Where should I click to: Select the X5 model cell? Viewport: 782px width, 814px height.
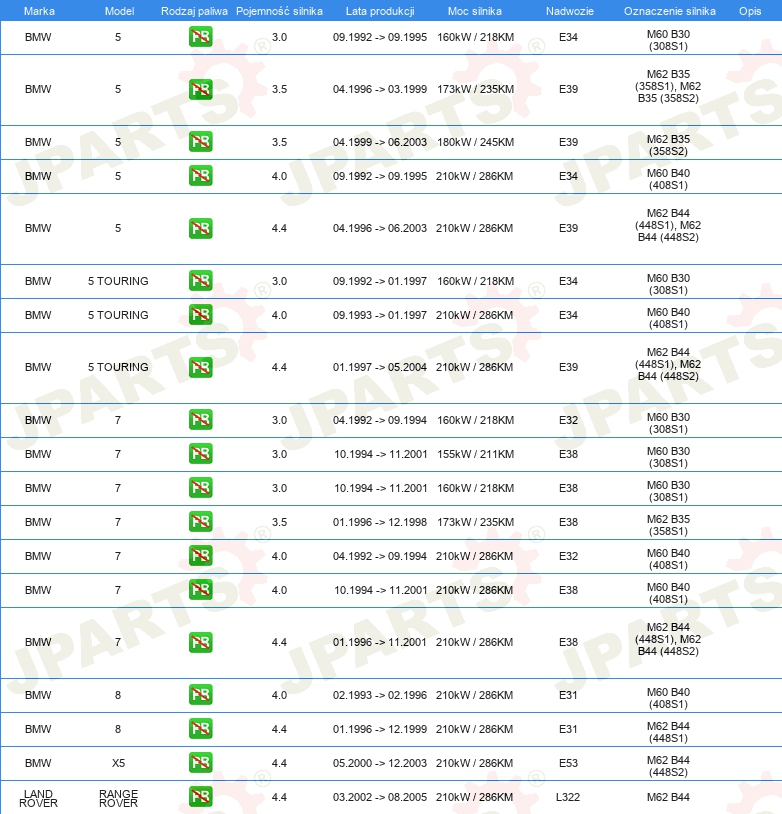(118, 763)
